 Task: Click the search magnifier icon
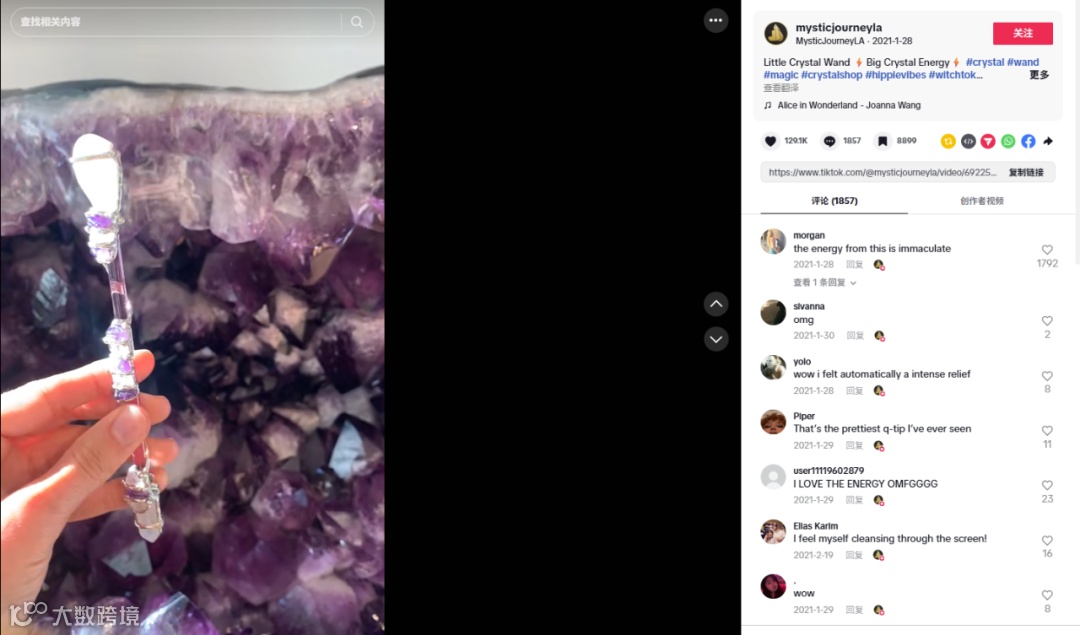(x=357, y=22)
